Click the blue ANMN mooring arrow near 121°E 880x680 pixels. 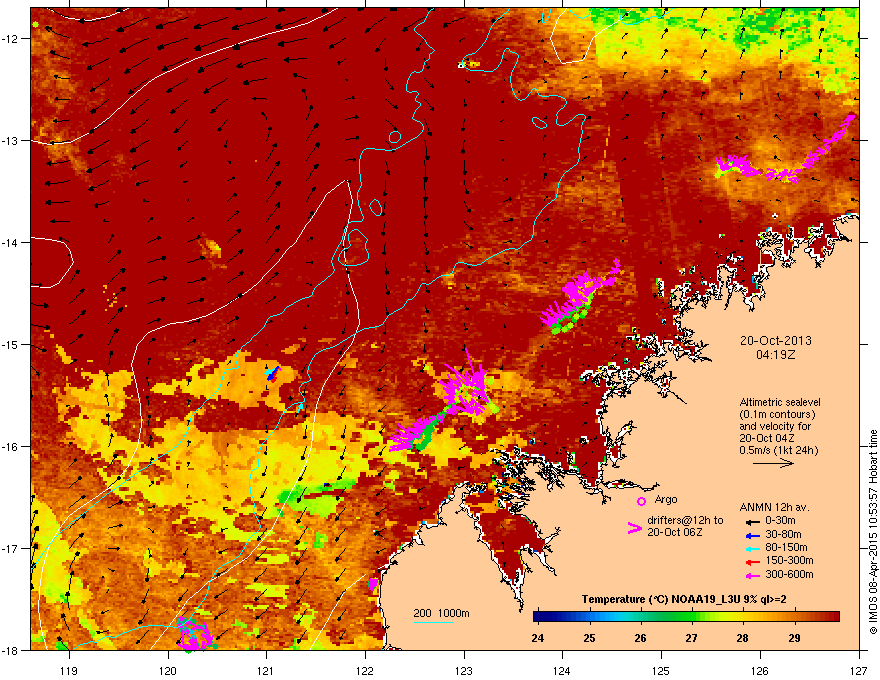(x=273, y=374)
